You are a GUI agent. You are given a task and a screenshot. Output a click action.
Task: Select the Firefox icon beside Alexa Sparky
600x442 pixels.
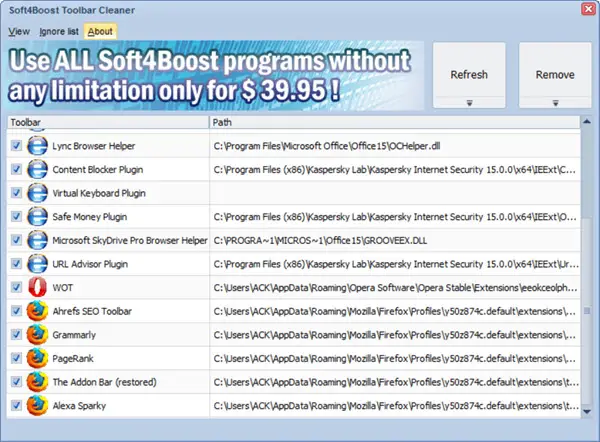(38, 406)
